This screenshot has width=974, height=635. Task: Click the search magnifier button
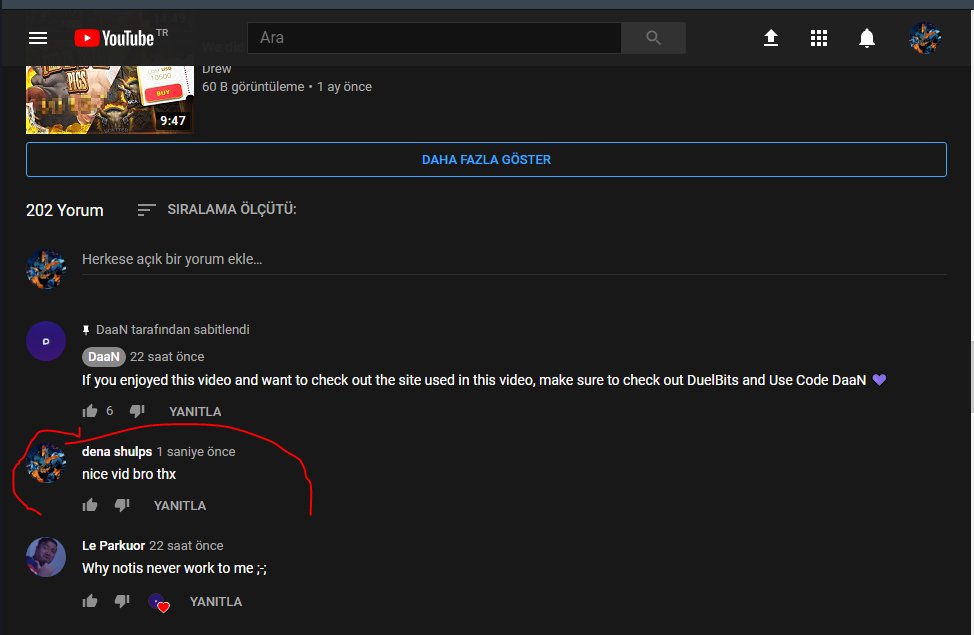[x=653, y=38]
